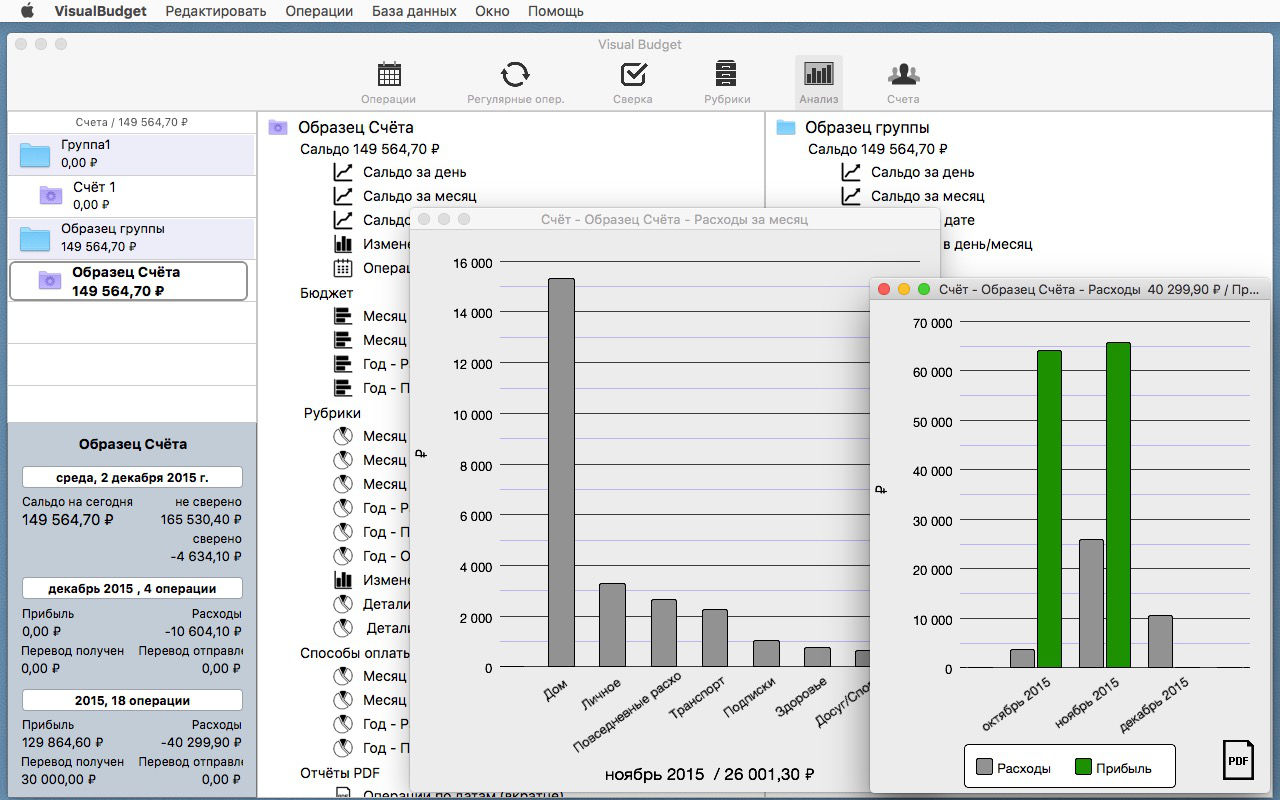Click the green октябрь 2015 profit bar
This screenshot has width=1280, height=800.
click(x=1049, y=509)
